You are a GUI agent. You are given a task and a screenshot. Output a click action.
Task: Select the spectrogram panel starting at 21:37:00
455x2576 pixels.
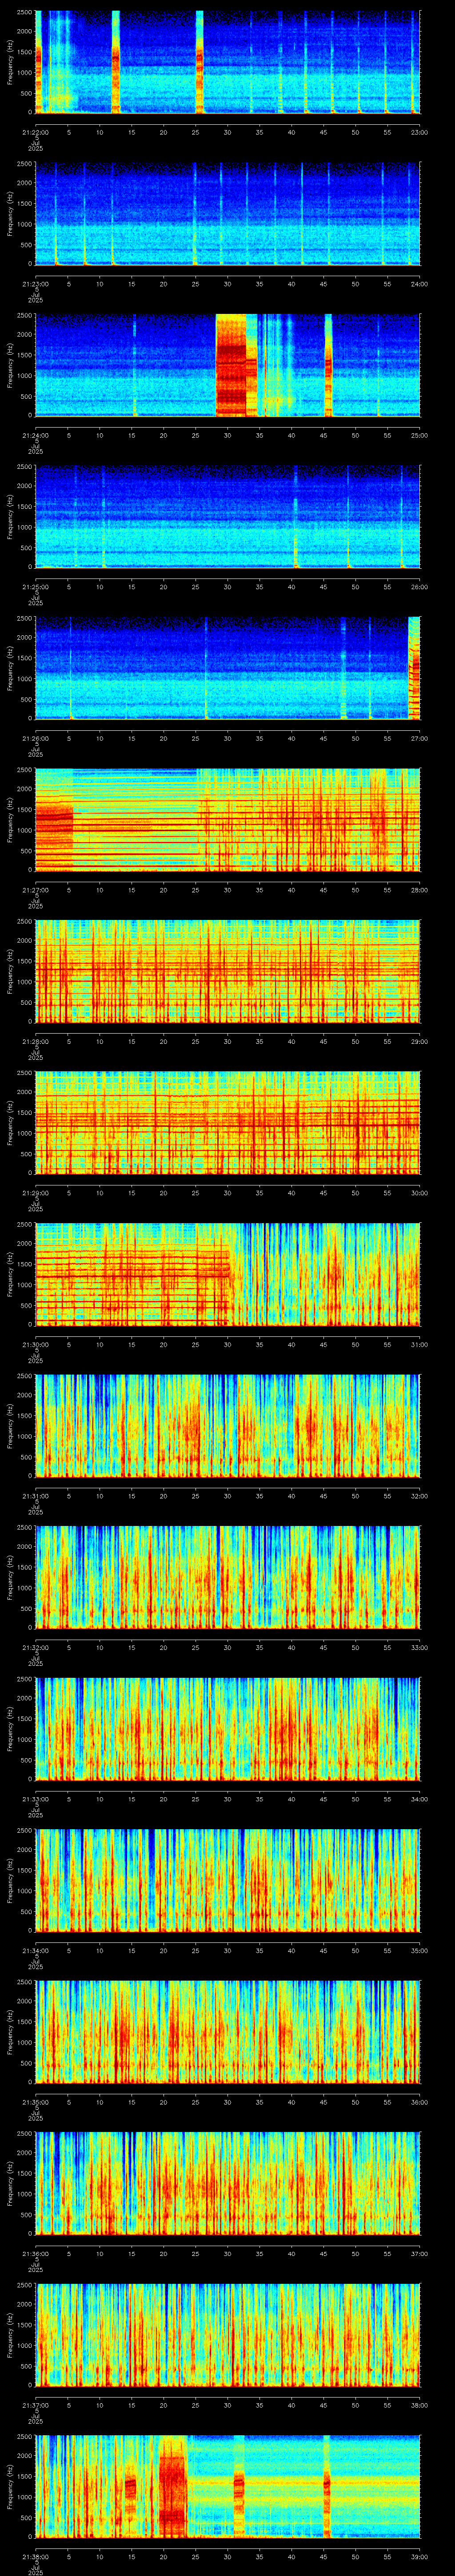click(x=227, y=2334)
